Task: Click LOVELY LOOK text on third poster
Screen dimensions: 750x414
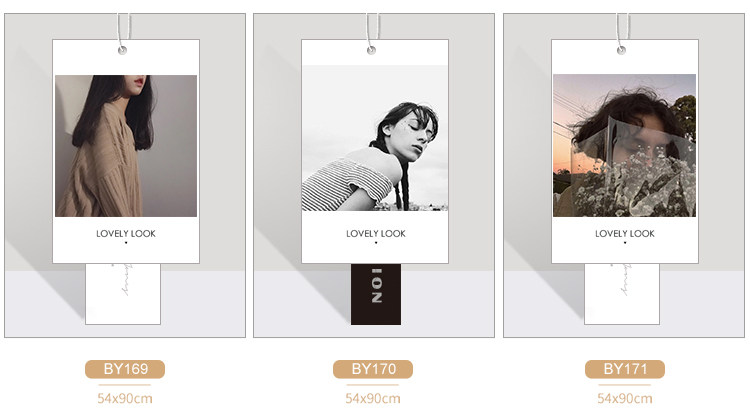Action: pos(625,234)
